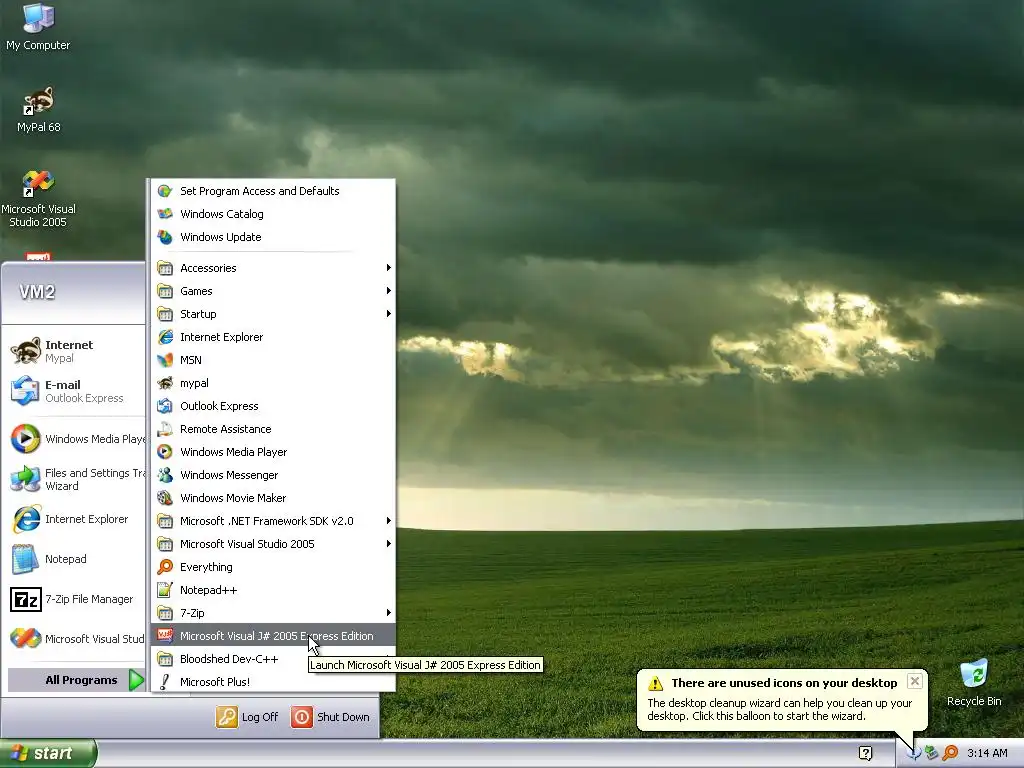Expand Bloodshed Dev-C++ folder
Screen dimensions: 1024x768
pos(274,659)
